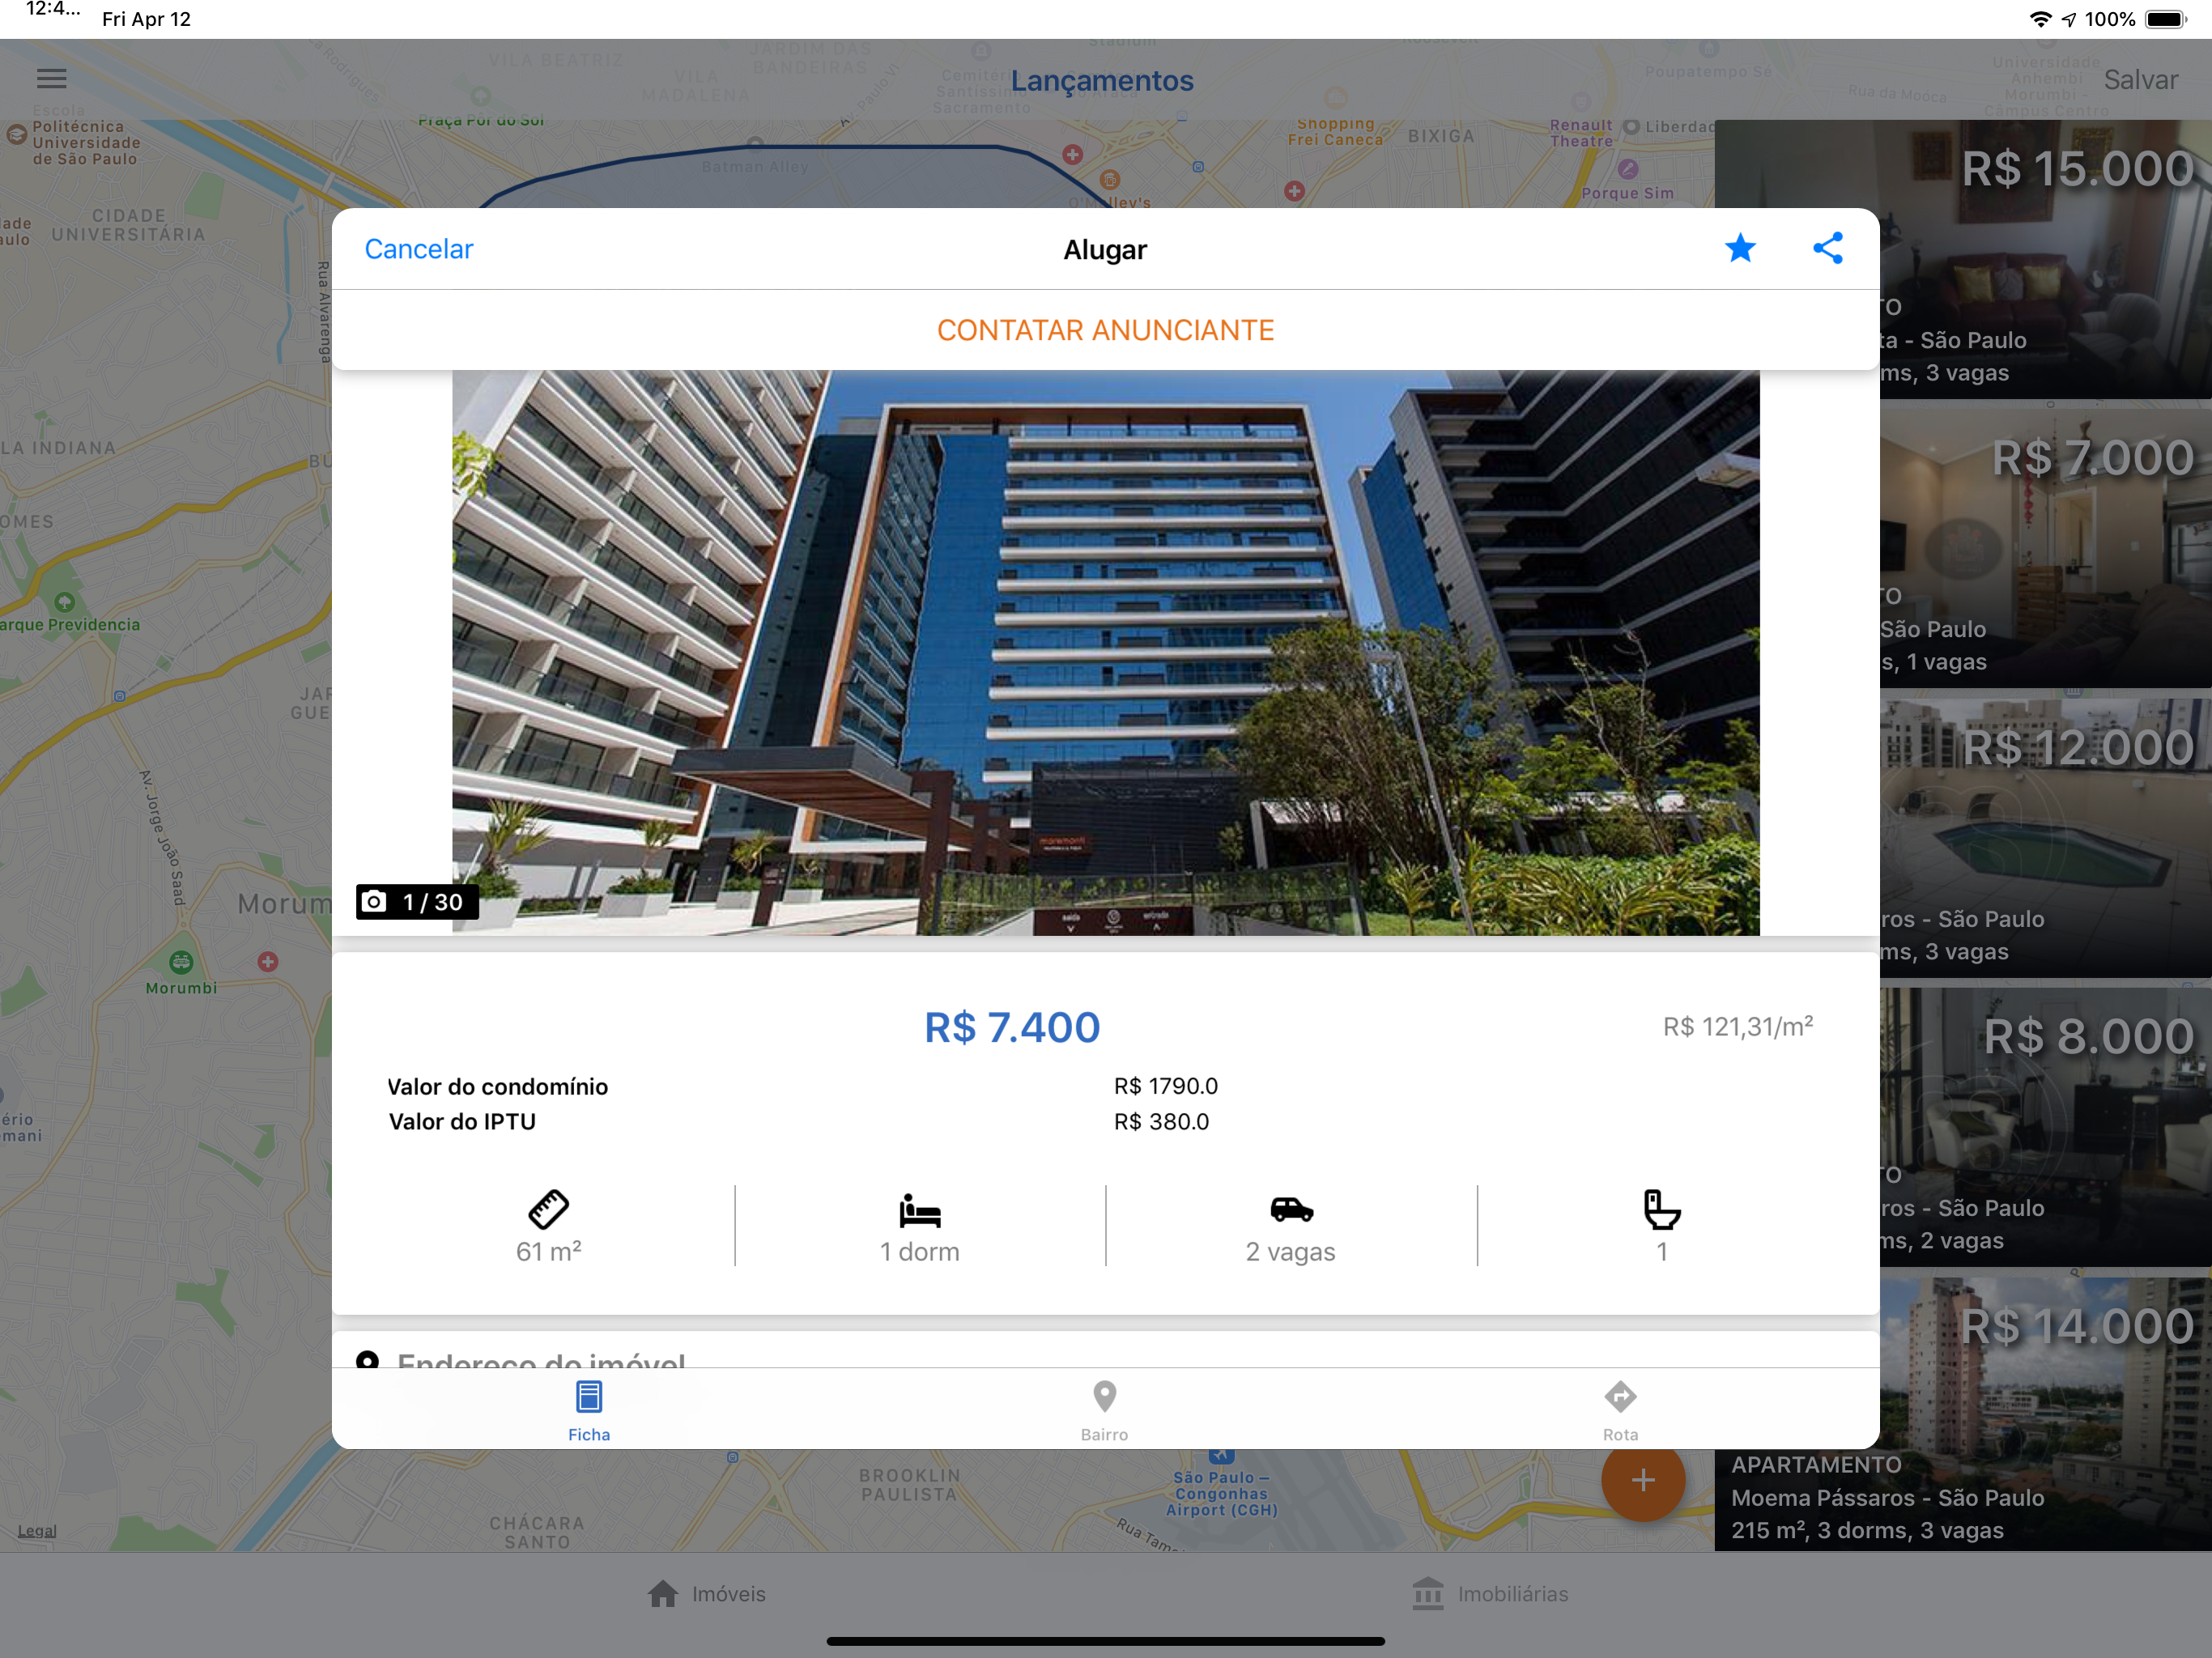Click Salvar in the top bar
Screen dimensions: 2212x1658
pyautogui.click(x=2140, y=80)
